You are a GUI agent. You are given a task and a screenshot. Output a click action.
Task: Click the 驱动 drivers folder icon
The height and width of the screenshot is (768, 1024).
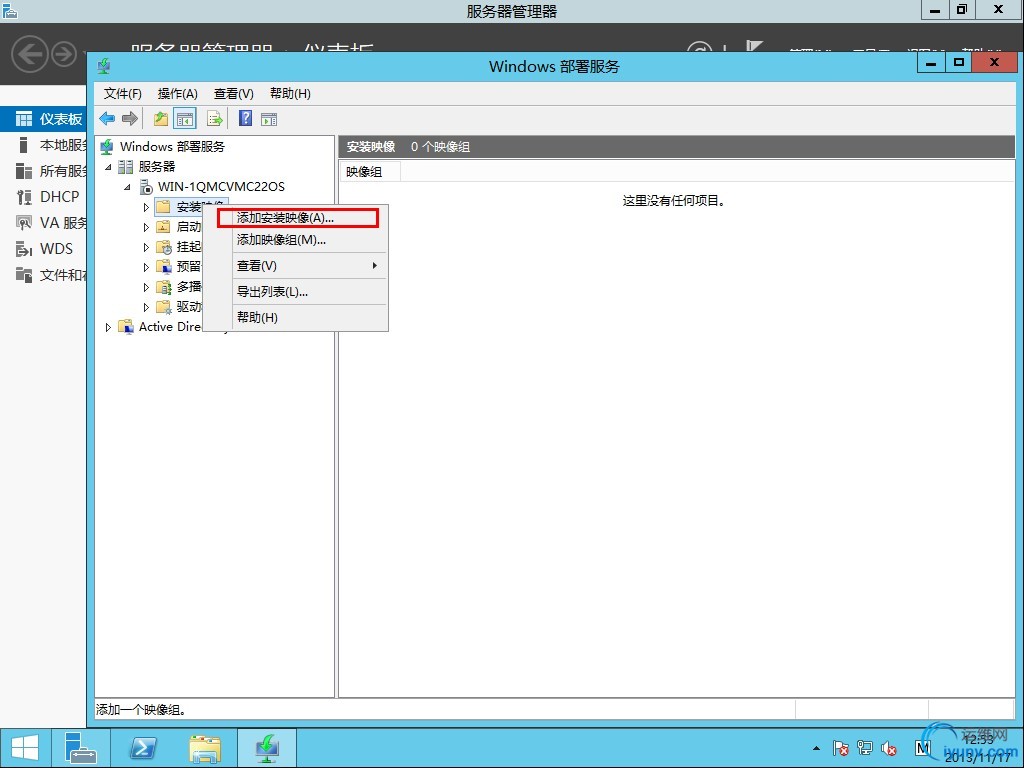click(x=164, y=307)
